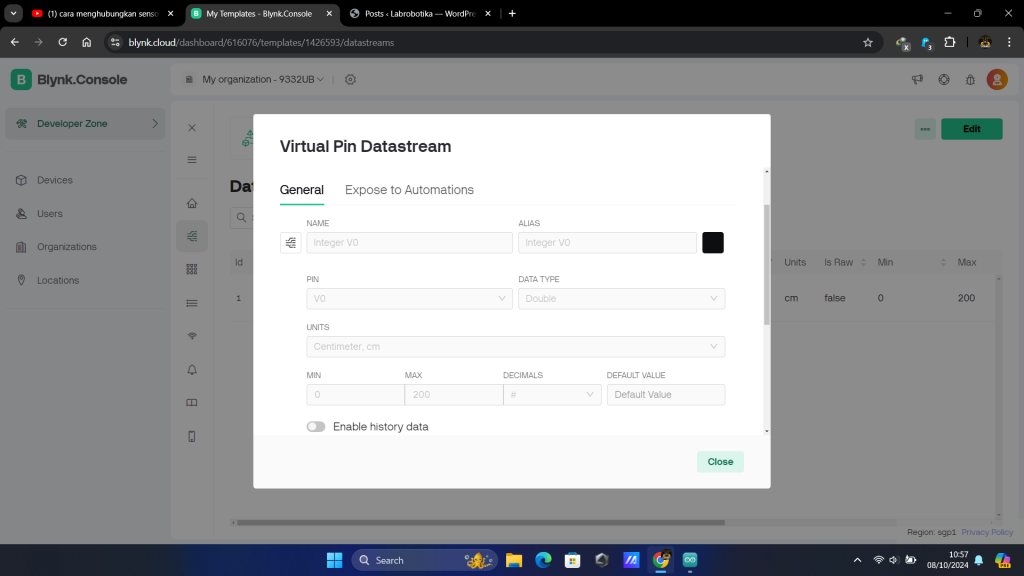This screenshot has height=576, width=1024.
Task: Open the announcements megaphone icon
Action: pos(916,80)
